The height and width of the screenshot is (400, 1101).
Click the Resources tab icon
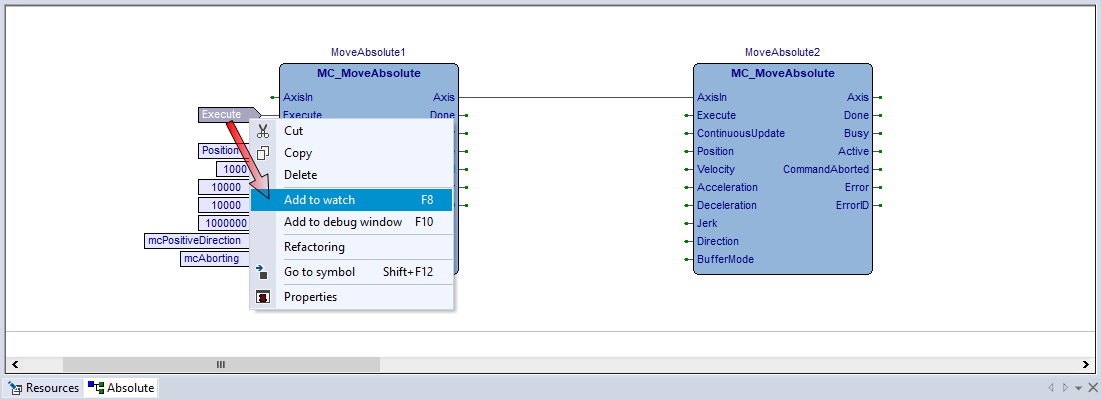(x=16, y=388)
